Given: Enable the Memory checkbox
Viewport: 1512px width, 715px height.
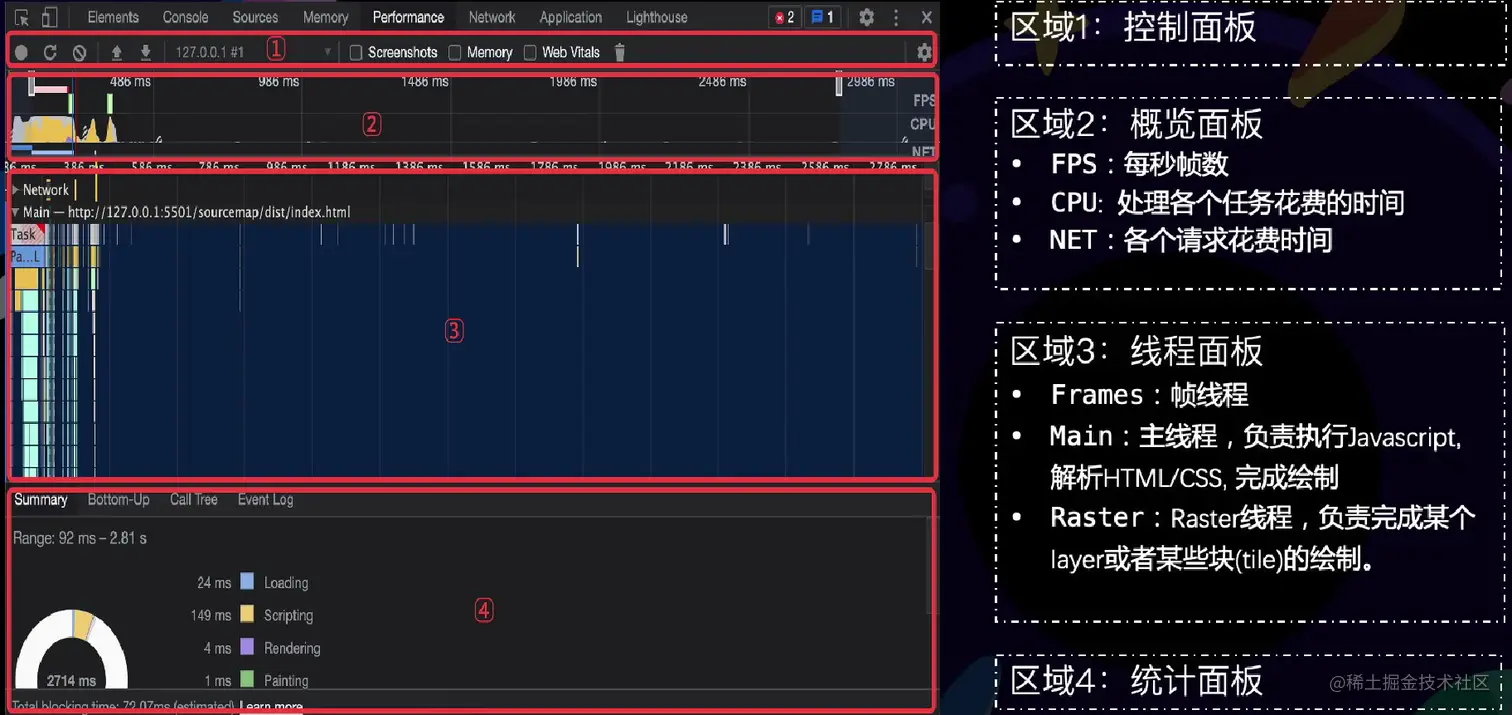Looking at the screenshot, I should (455, 52).
